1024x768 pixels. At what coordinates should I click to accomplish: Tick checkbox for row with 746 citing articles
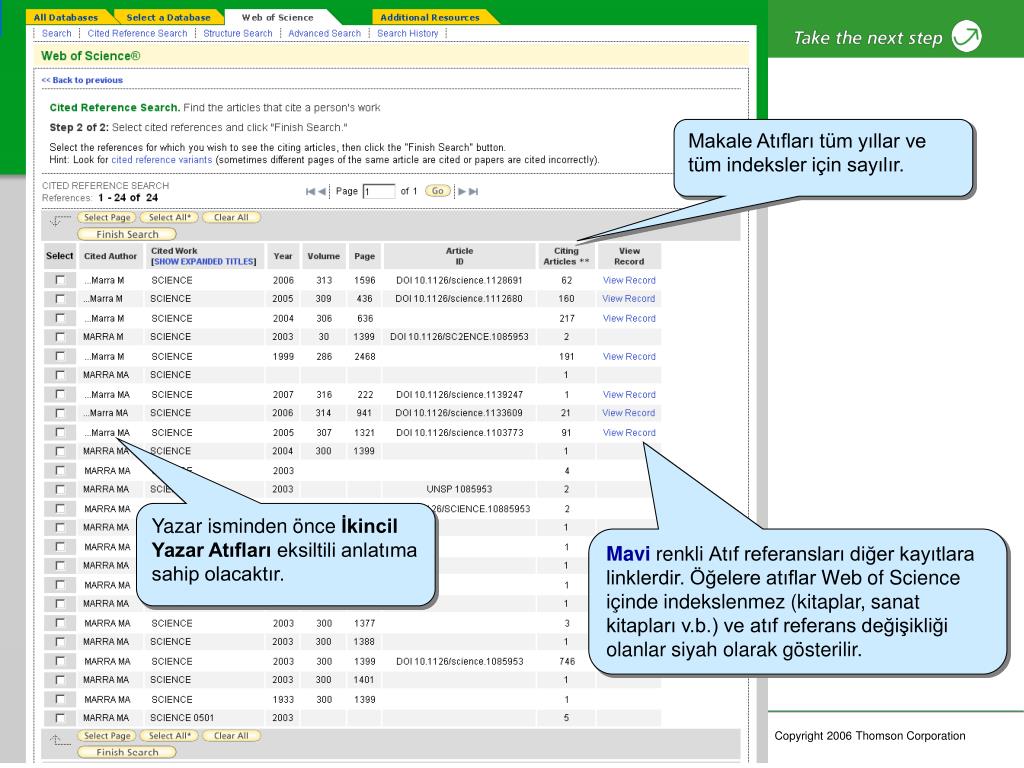click(60, 661)
